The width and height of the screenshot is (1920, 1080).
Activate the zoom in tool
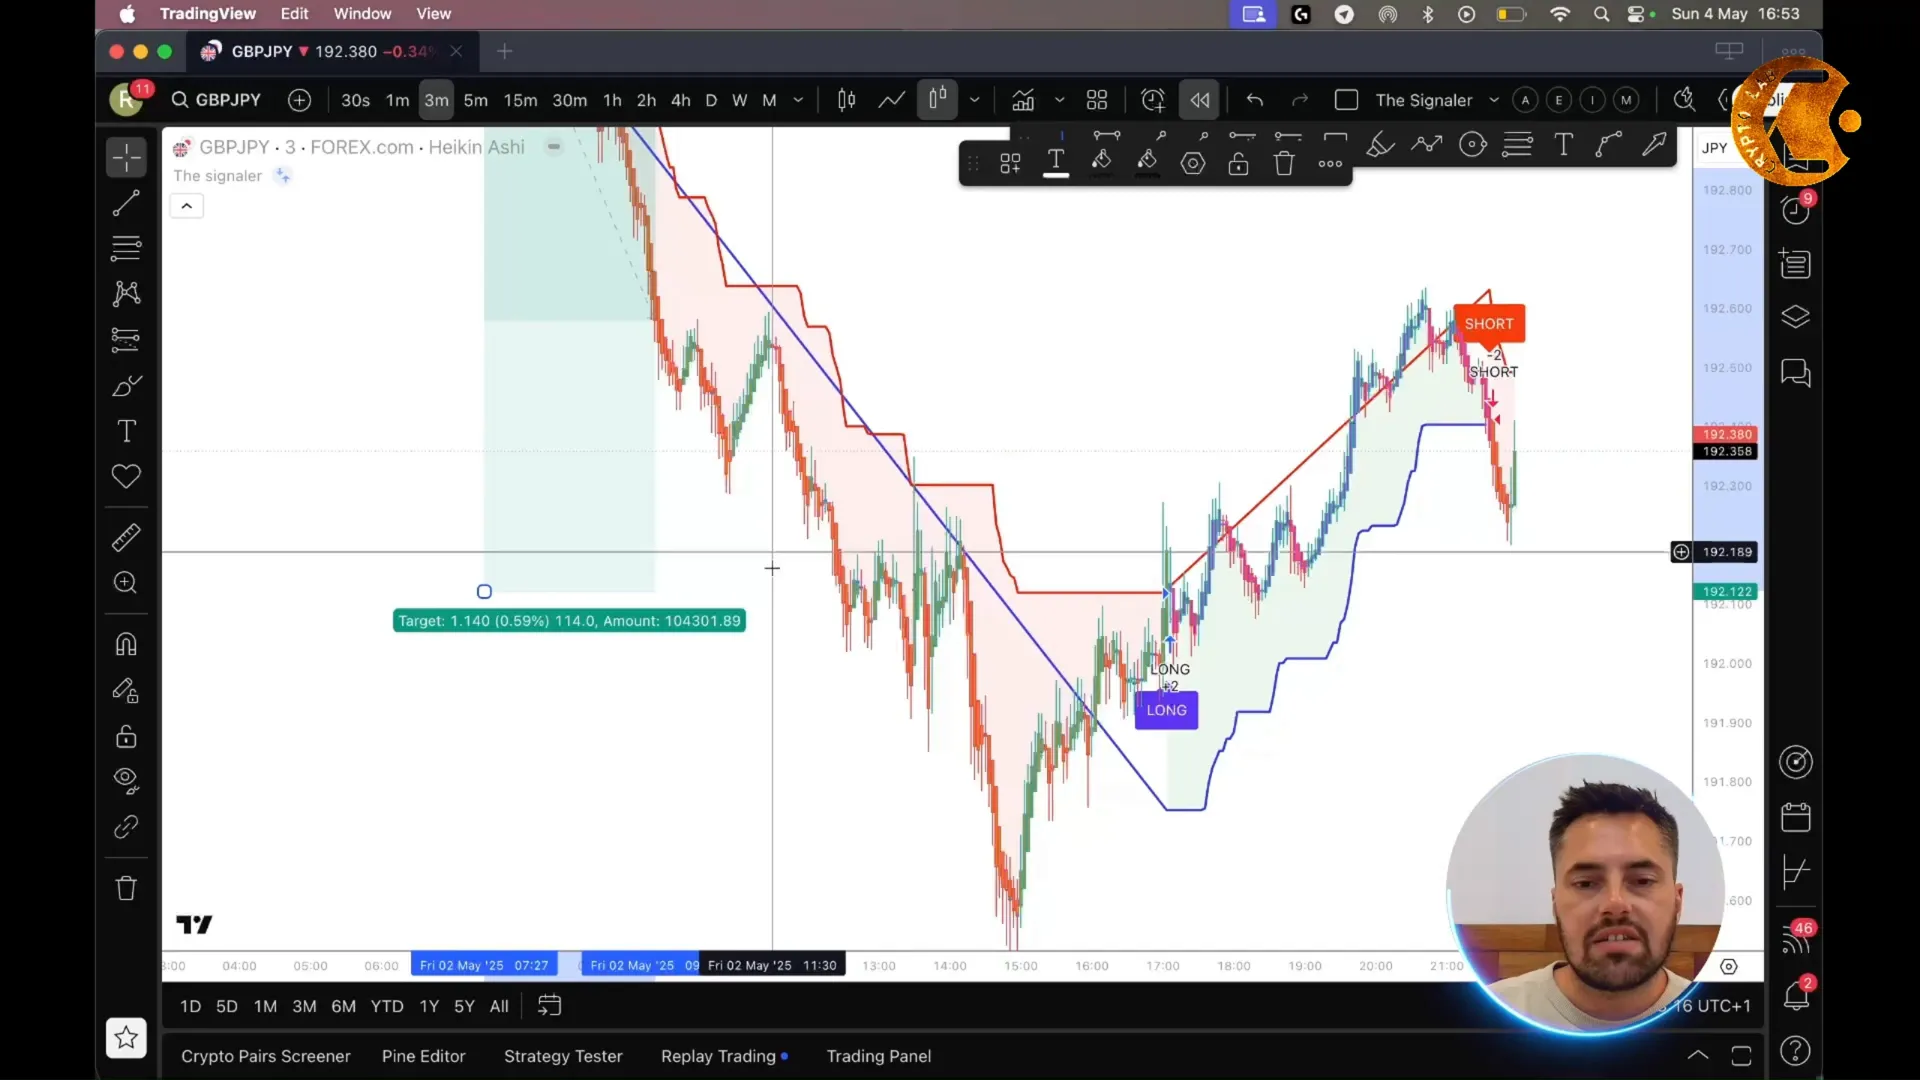[x=126, y=583]
